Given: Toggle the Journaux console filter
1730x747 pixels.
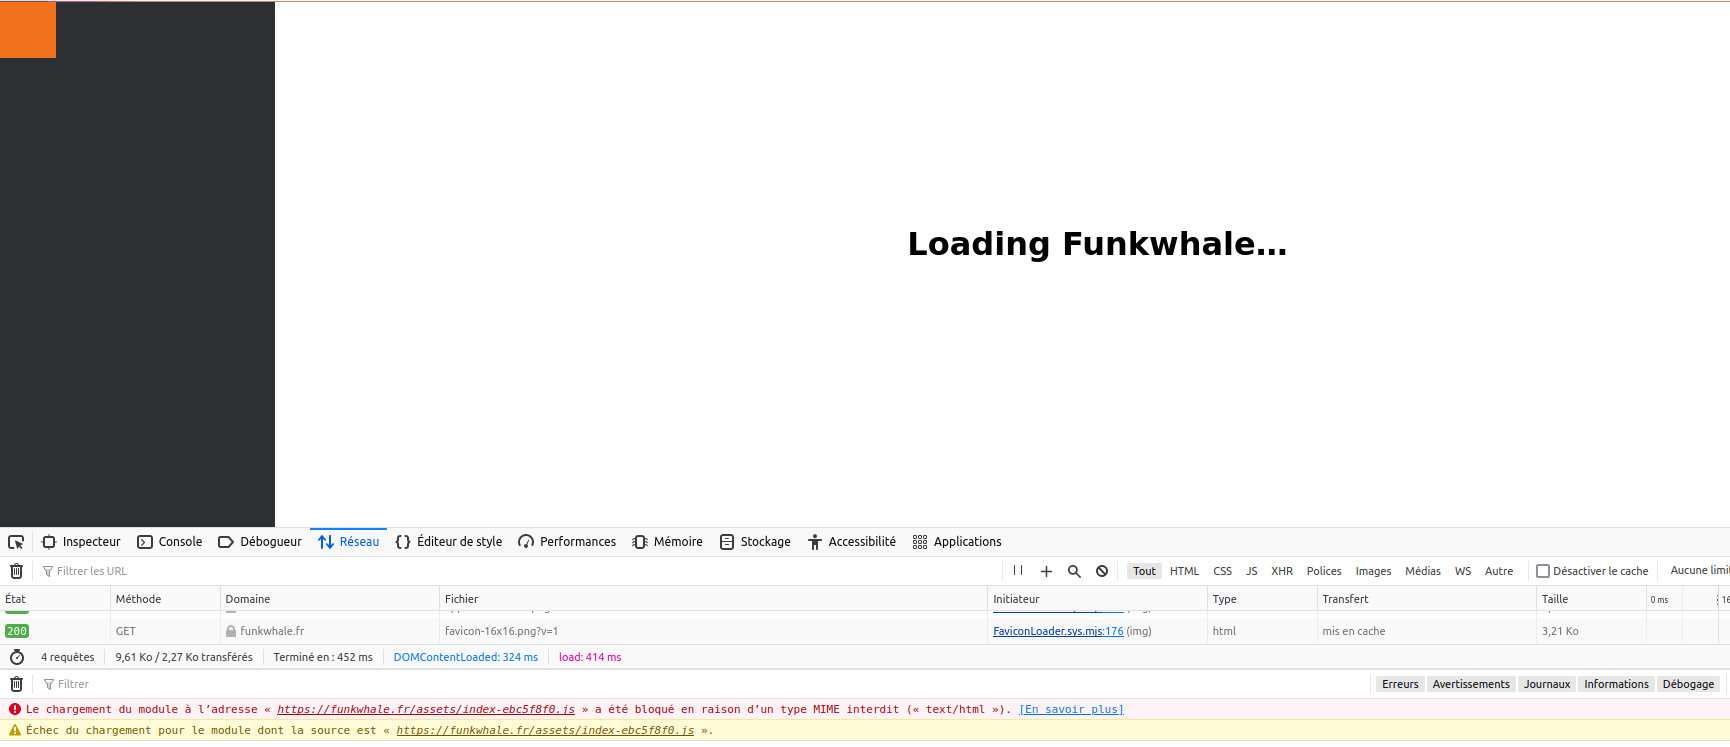Looking at the screenshot, I should pos(1547,684).
